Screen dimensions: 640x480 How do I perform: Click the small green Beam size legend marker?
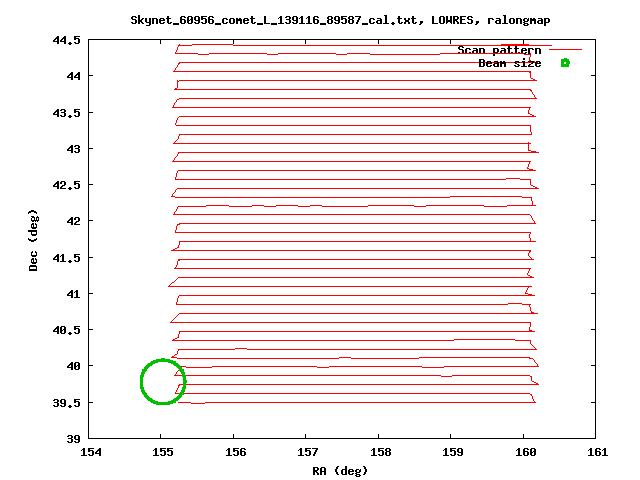click(x=565, y=63)
